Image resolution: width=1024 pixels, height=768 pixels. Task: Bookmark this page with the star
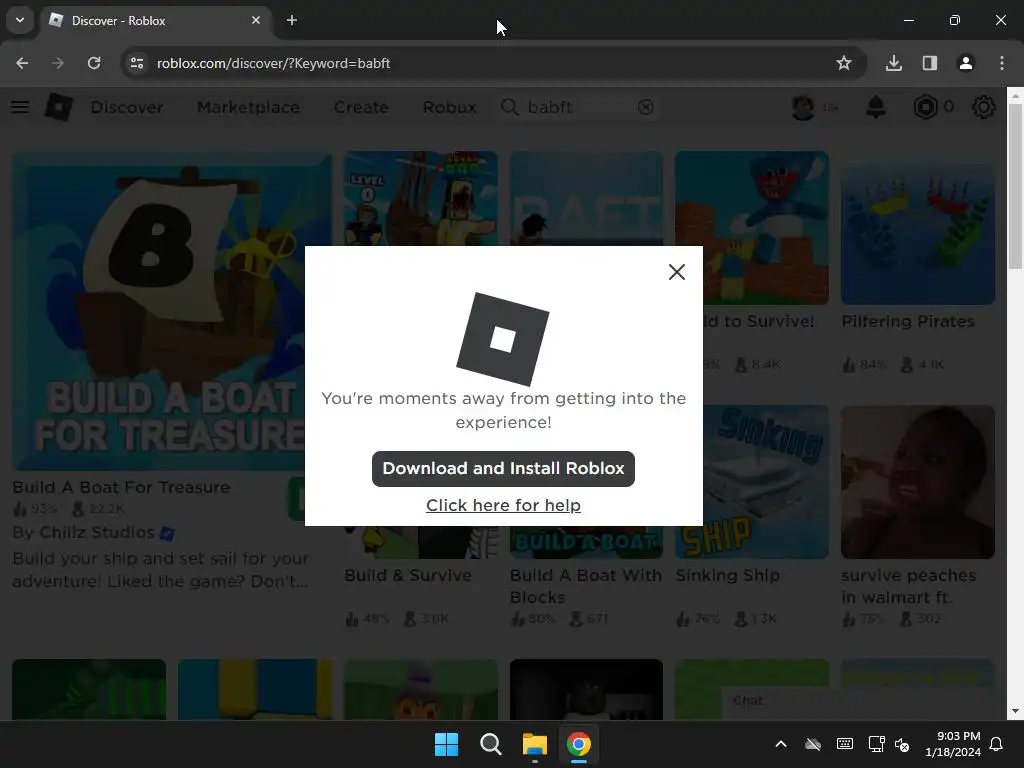click(x=844, y=63)
